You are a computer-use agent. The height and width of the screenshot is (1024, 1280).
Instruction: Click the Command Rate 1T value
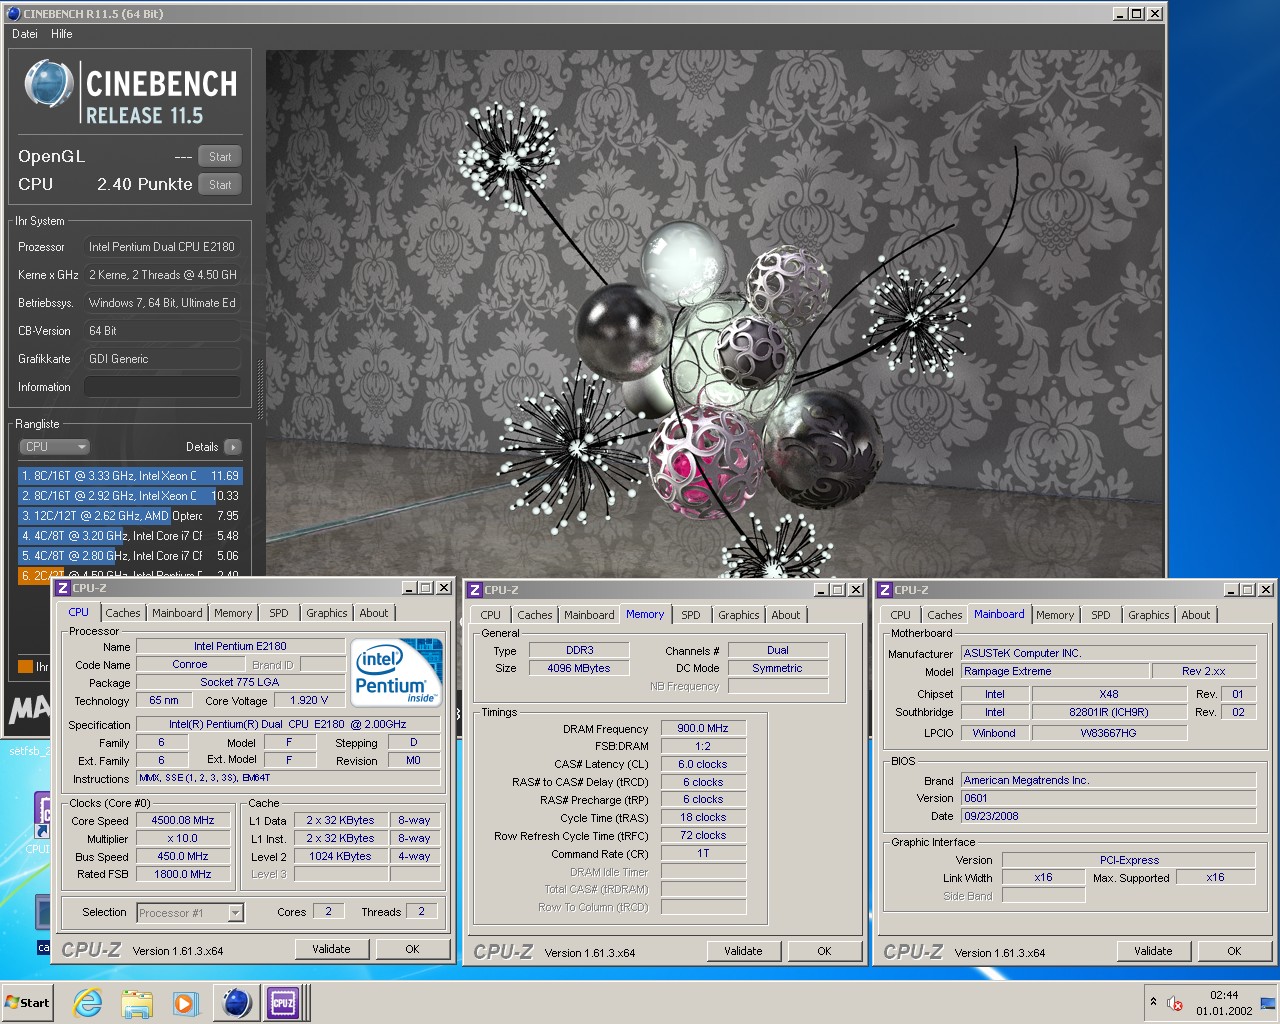pos(703,853)
